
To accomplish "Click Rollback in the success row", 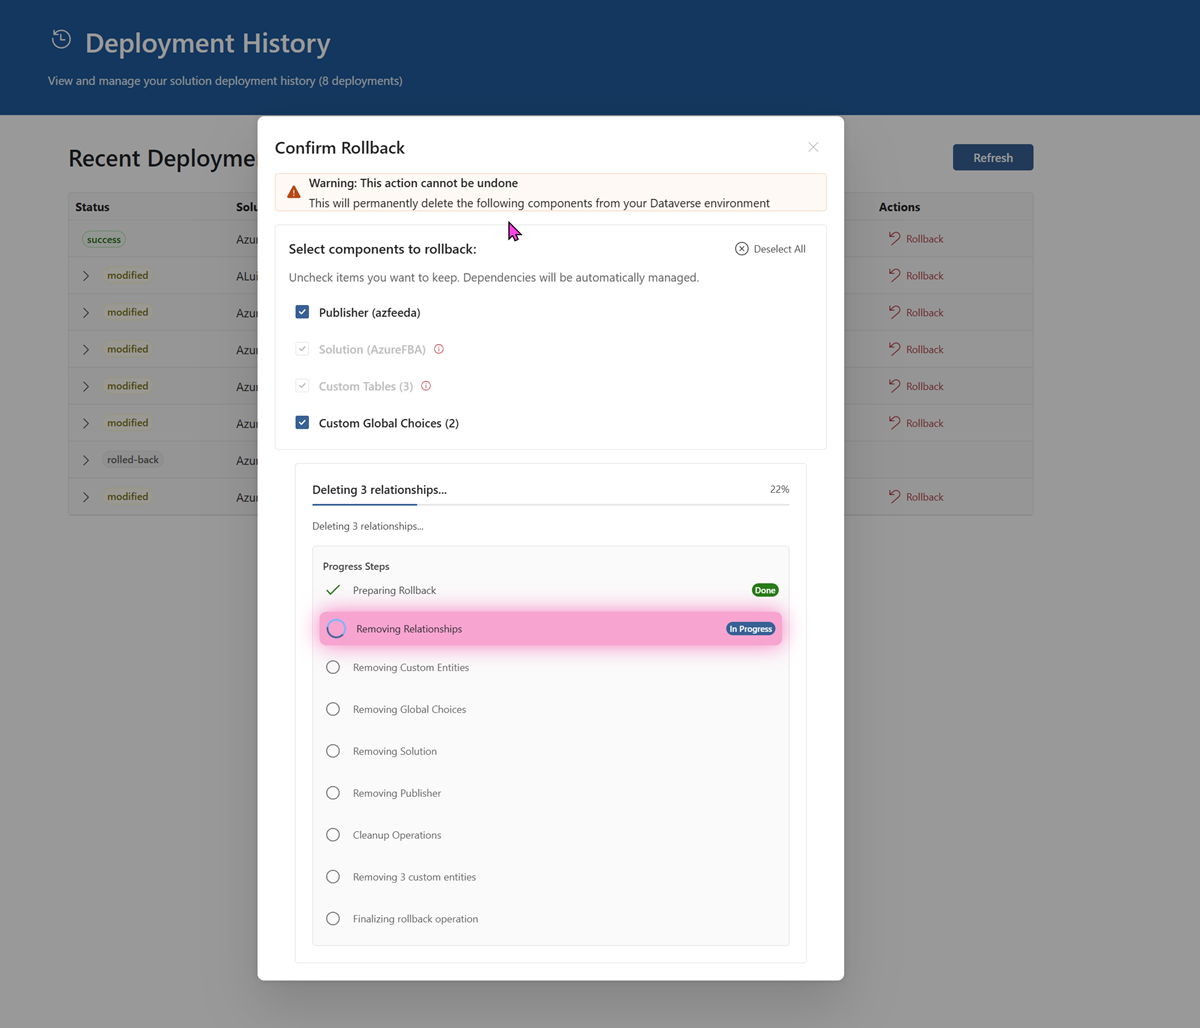I will pos(916,239).
